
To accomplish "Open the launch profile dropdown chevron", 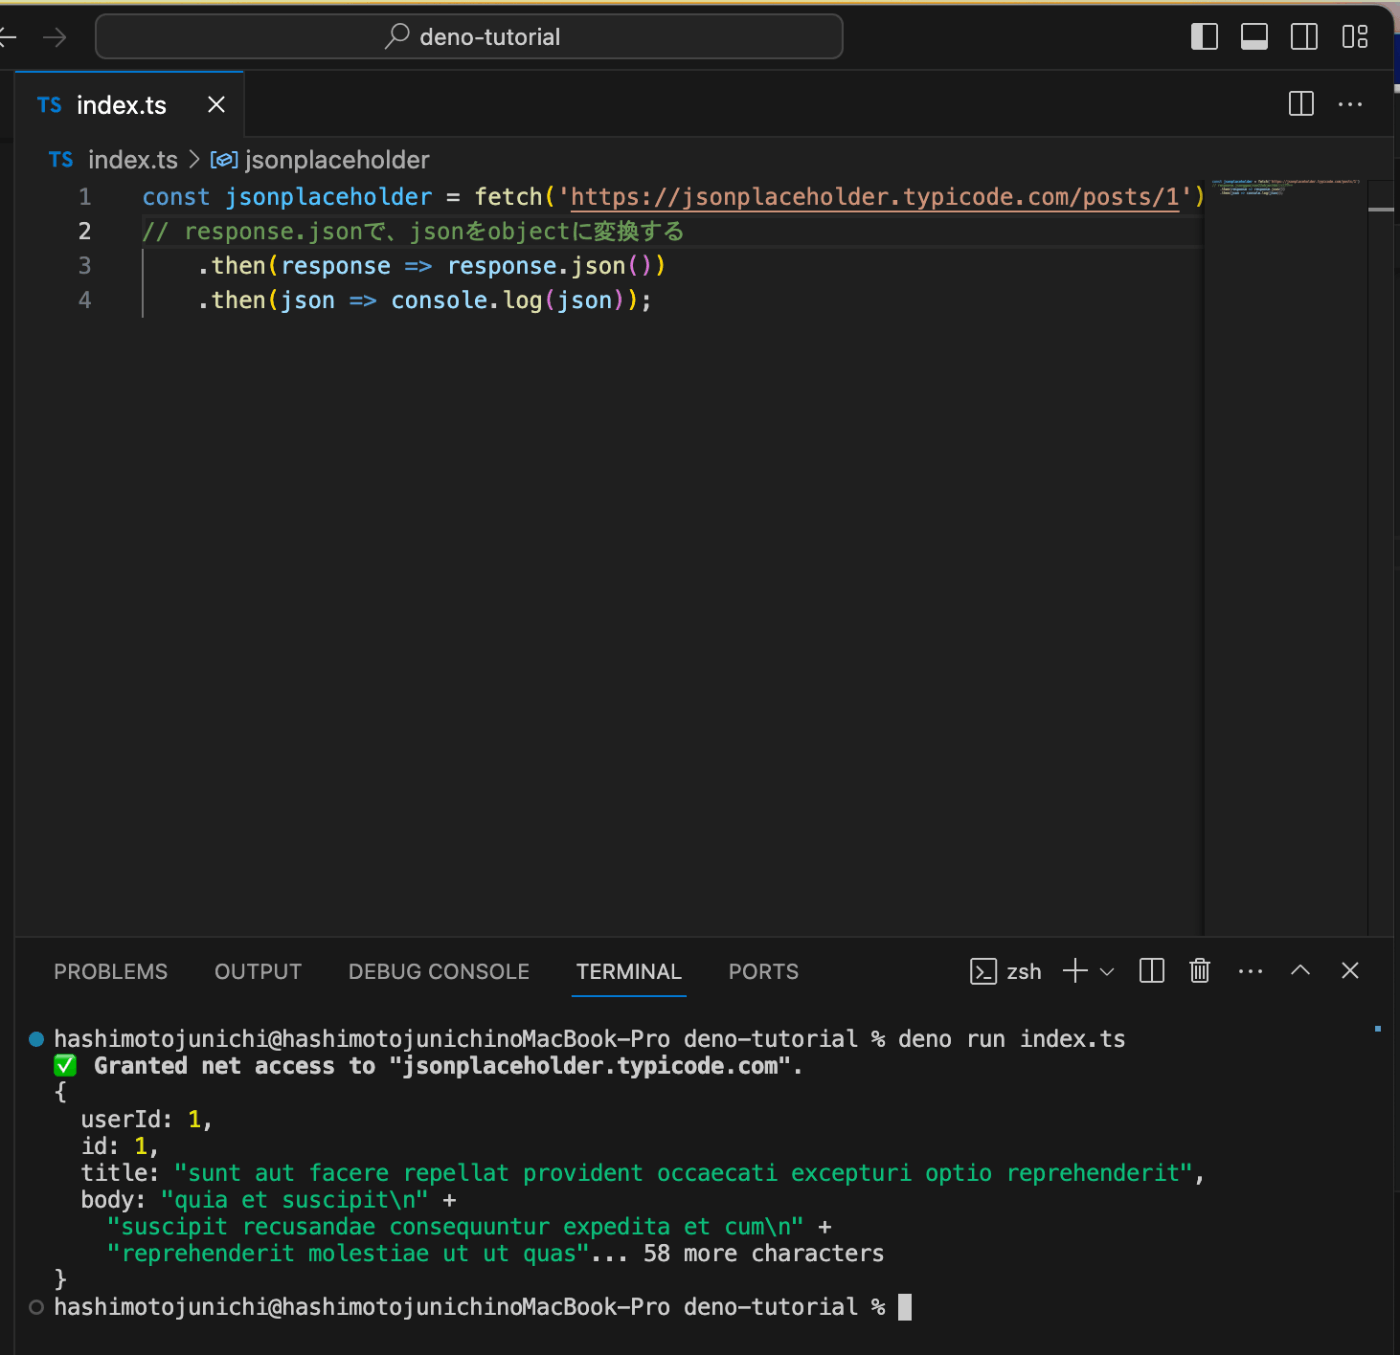I will (x=1107, y=972).
